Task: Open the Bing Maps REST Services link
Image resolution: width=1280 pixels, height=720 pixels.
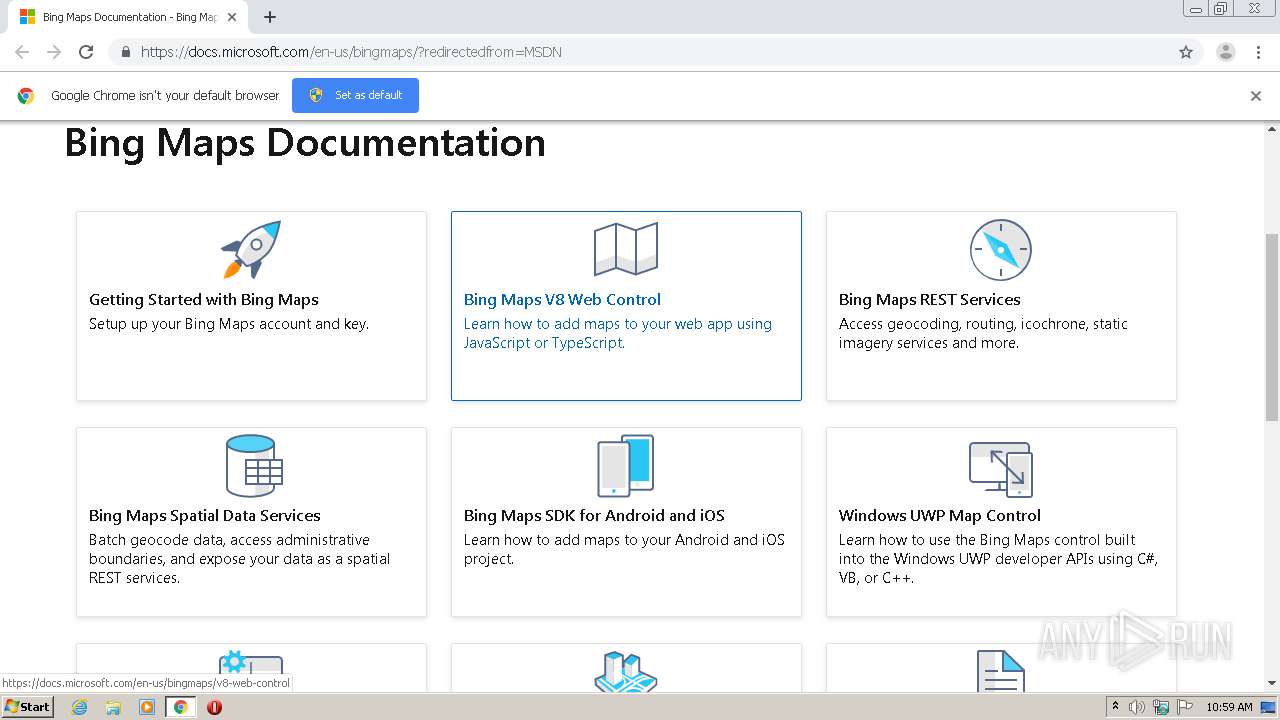Action: pyautogui.click(x=930, y=299)
